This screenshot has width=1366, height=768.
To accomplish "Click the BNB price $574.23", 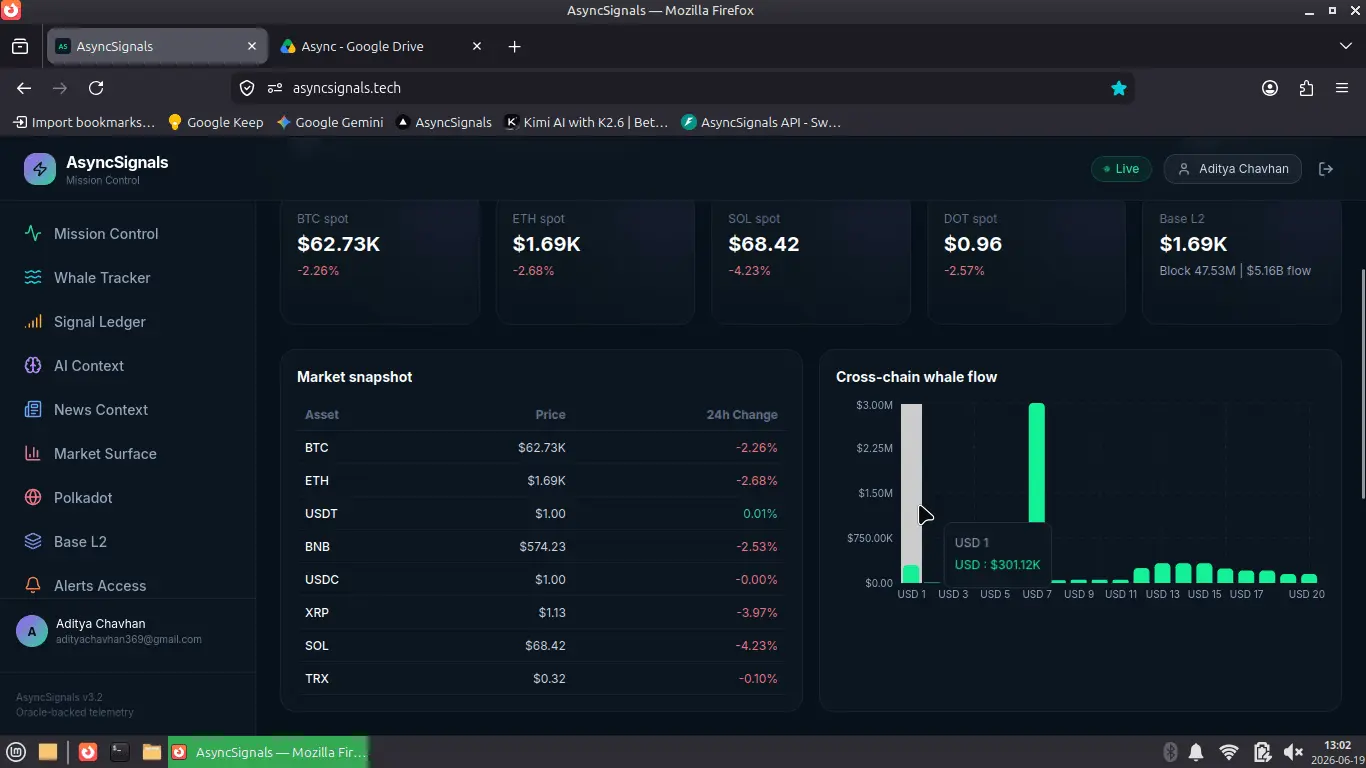I will click(542, 547).
